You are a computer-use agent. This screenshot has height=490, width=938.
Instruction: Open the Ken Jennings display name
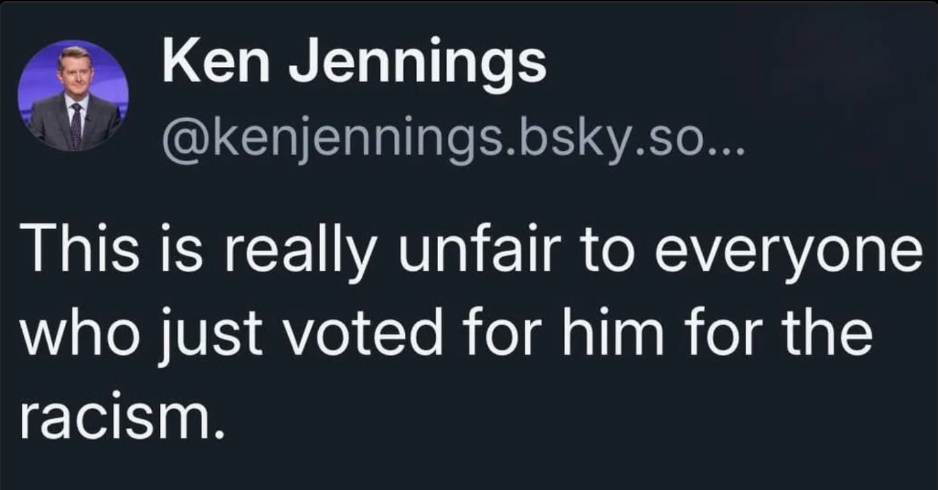coord(353,62)
